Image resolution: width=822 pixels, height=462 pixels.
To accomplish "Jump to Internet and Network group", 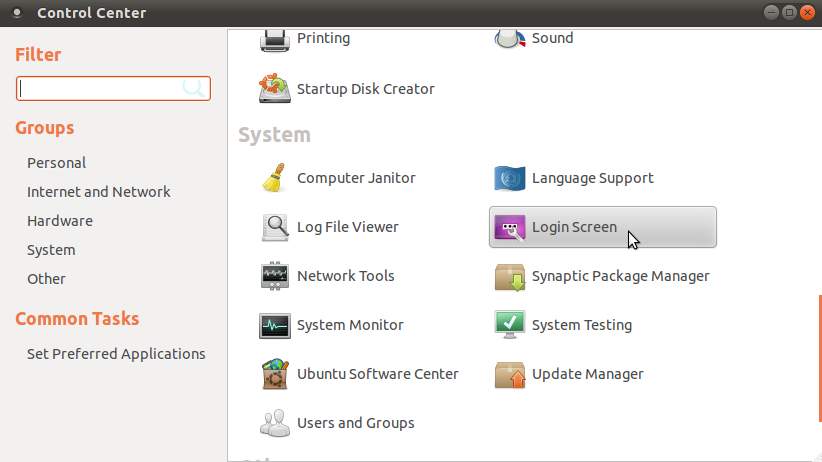I will click(99, 192).
